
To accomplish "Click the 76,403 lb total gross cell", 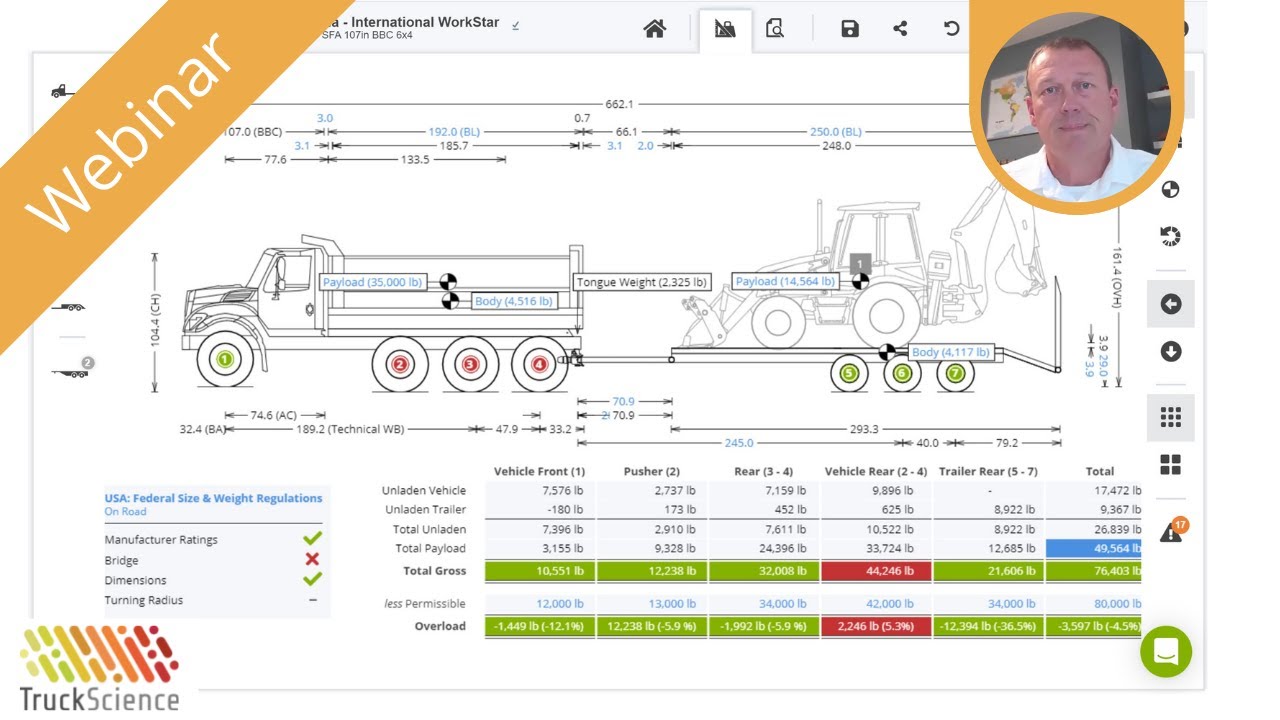I will (x=1094, y=572).
